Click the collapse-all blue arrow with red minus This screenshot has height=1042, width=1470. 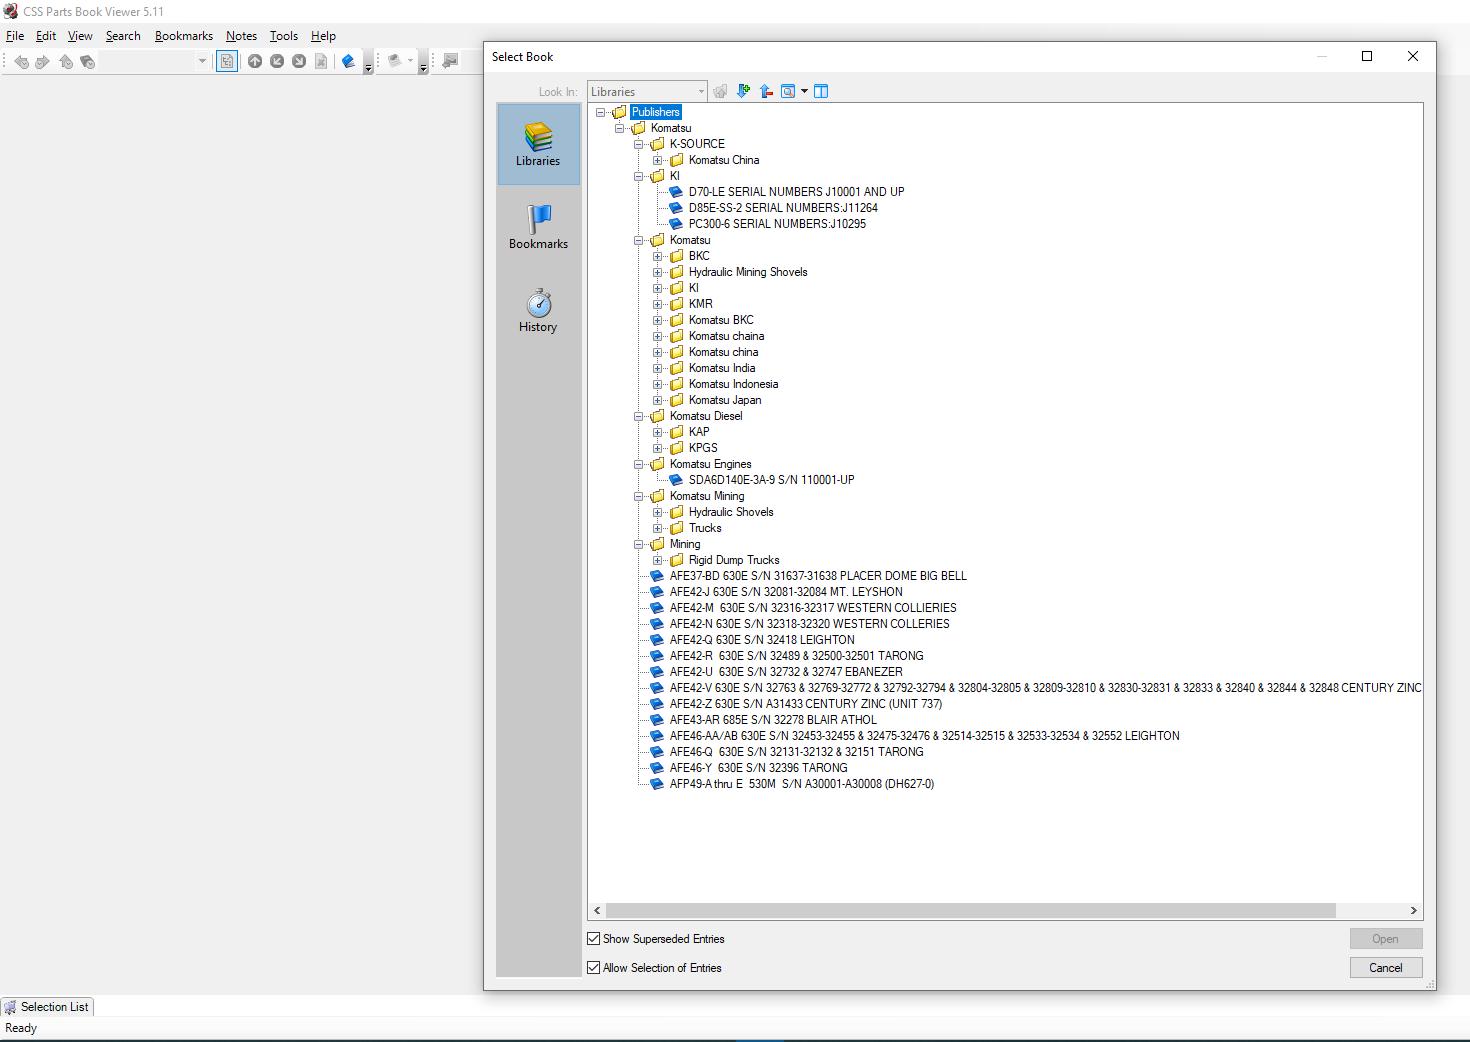[x=766, y=91]
